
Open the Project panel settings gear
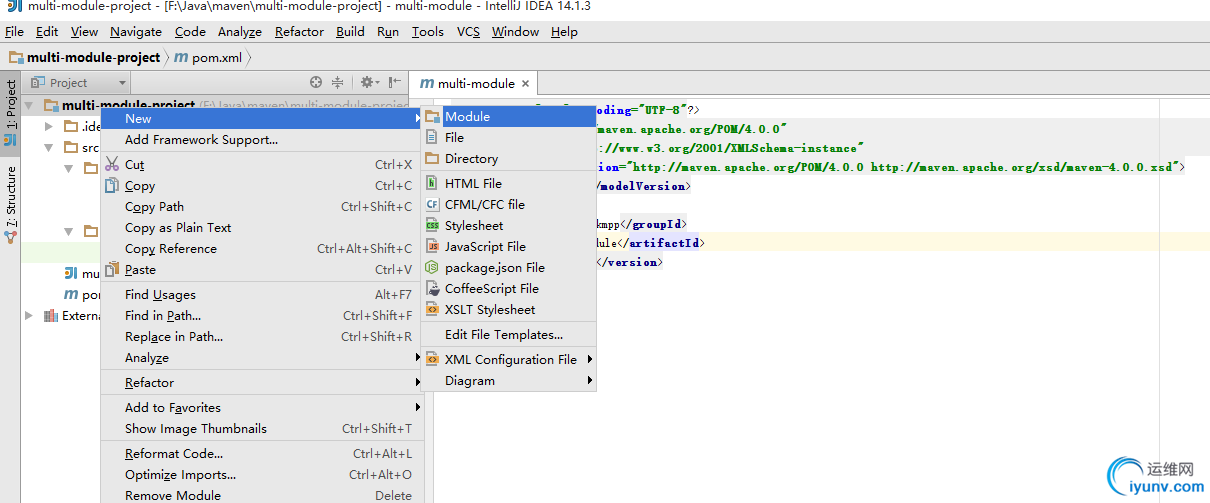click(x=368, y=82)
